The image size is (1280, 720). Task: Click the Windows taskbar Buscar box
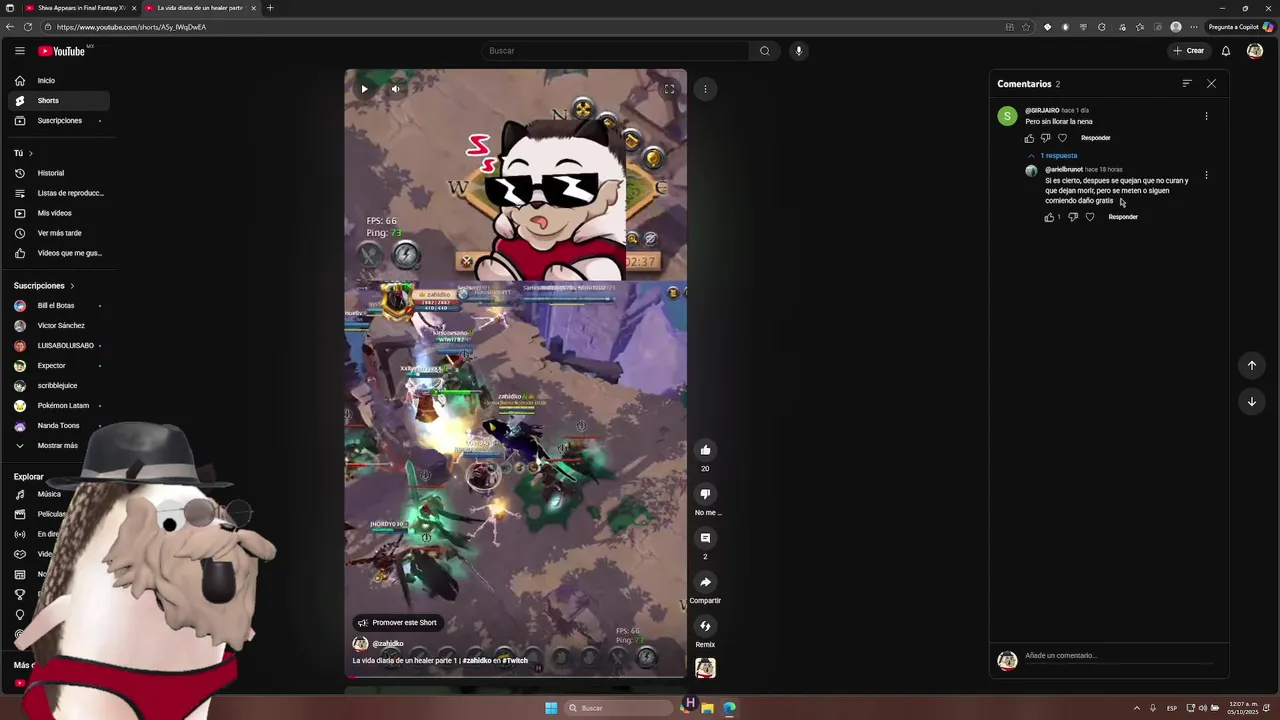point(619,708)
